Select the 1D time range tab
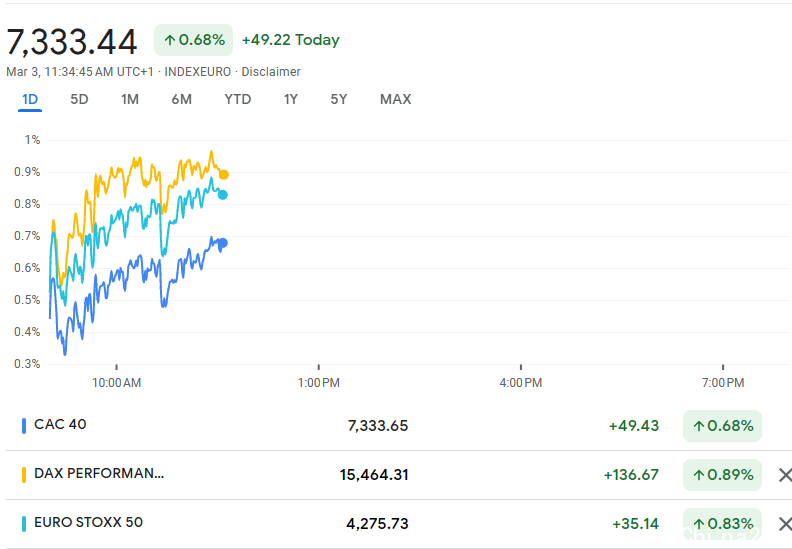Viewport: 792px width, 549px height. pyautogui.click(x=30, y=99)
